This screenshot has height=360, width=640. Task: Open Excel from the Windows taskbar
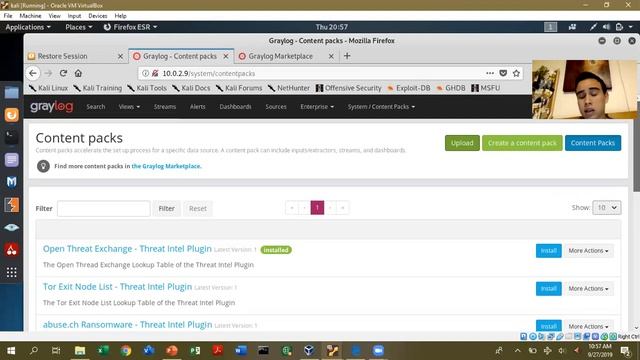[x=103, y=351]
